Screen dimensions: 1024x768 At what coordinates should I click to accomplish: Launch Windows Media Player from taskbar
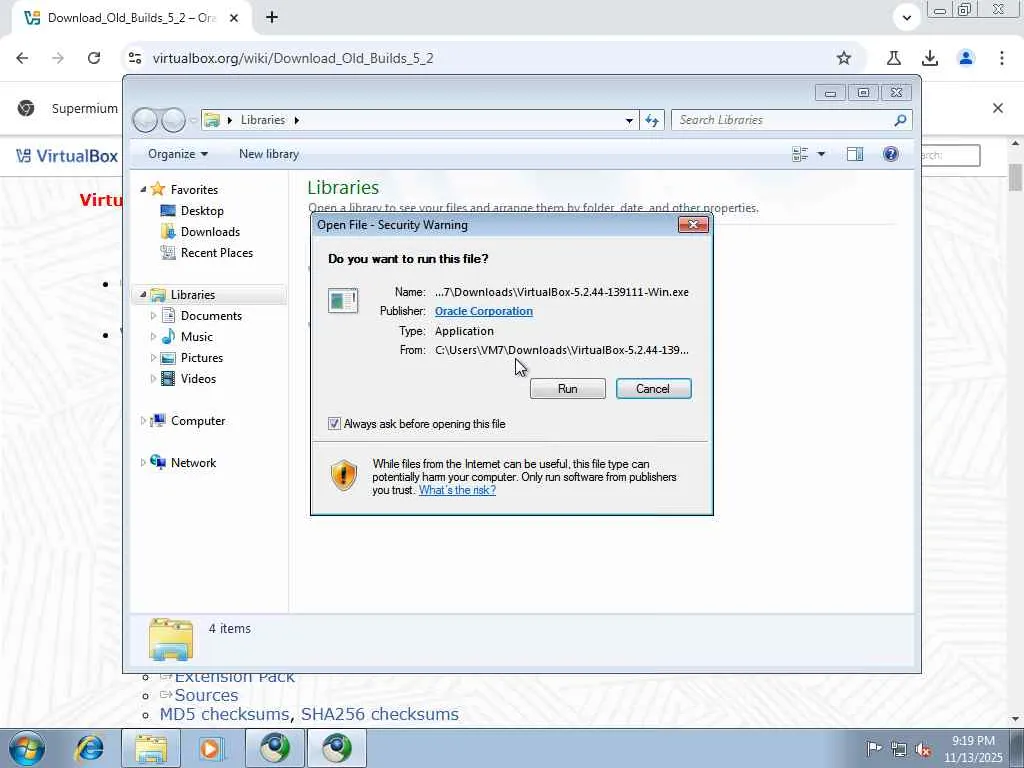(212, 748)
